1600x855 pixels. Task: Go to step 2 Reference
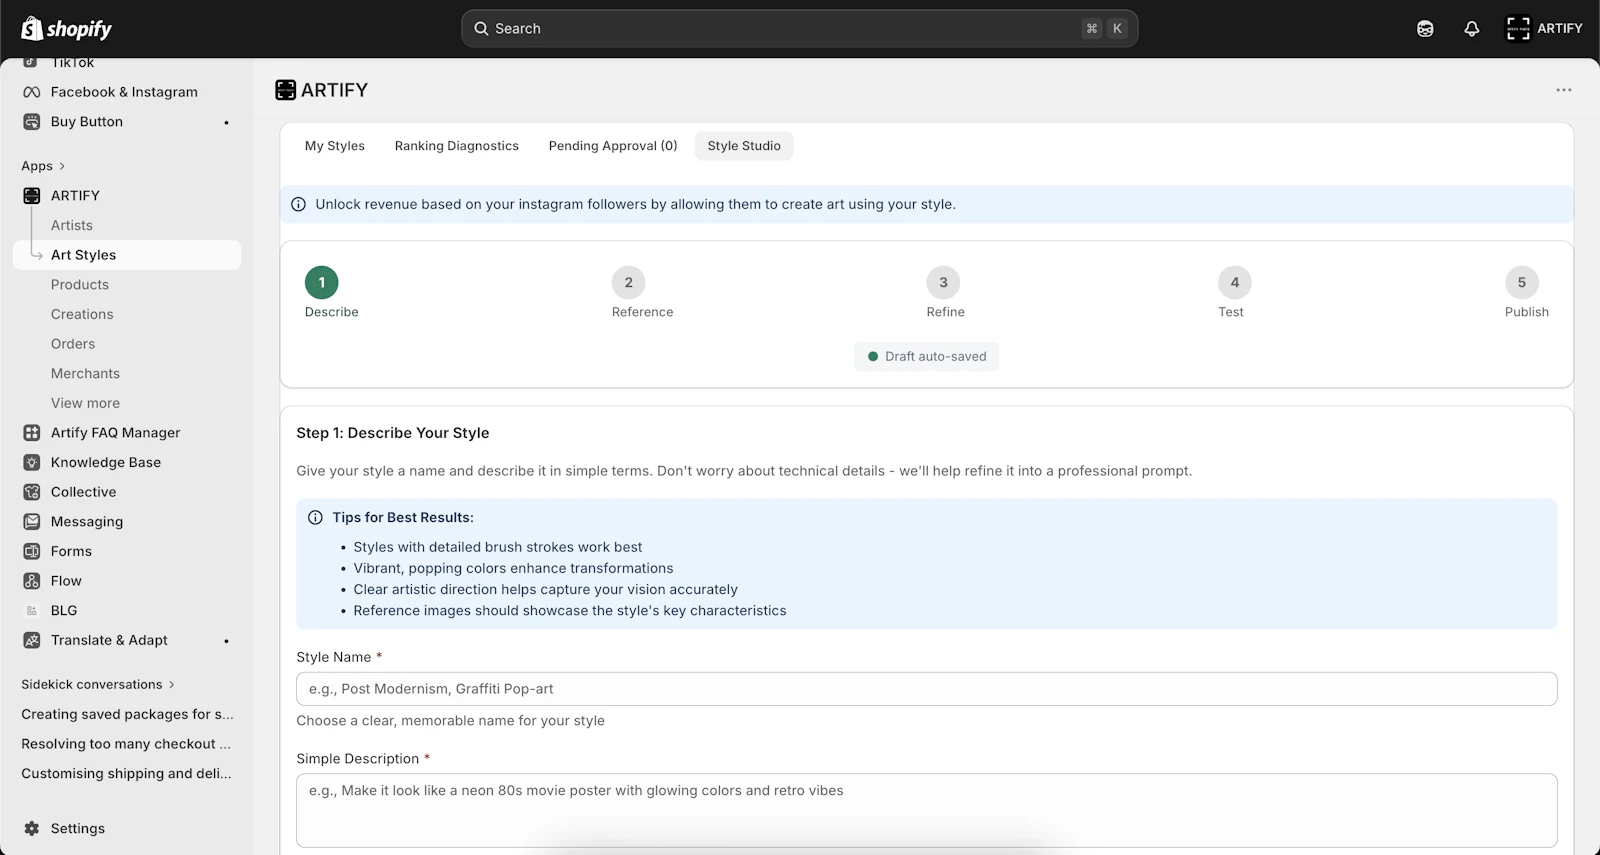coord(629,283)
